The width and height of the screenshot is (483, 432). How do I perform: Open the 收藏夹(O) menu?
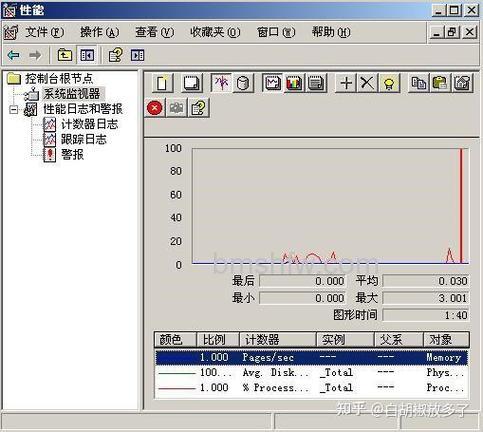[215, 32]
